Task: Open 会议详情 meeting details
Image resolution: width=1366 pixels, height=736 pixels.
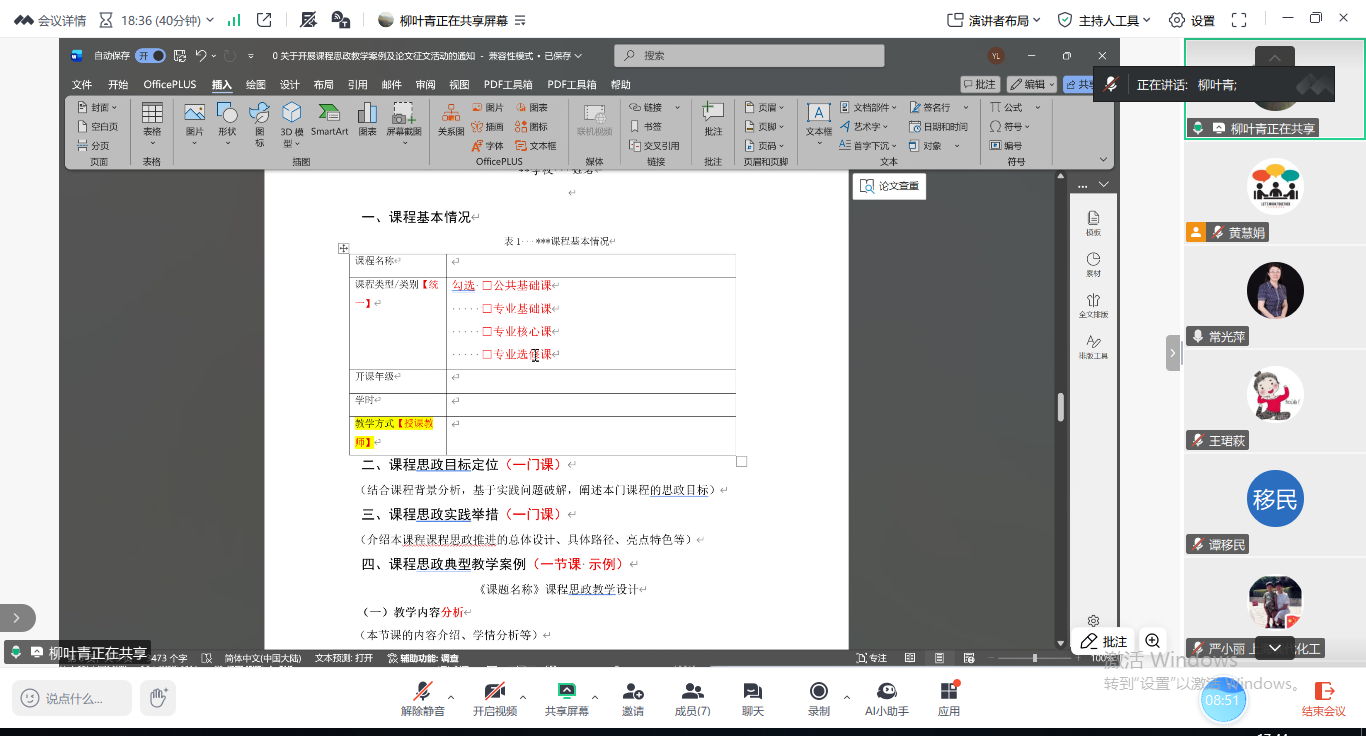Action: pos(50,20)
